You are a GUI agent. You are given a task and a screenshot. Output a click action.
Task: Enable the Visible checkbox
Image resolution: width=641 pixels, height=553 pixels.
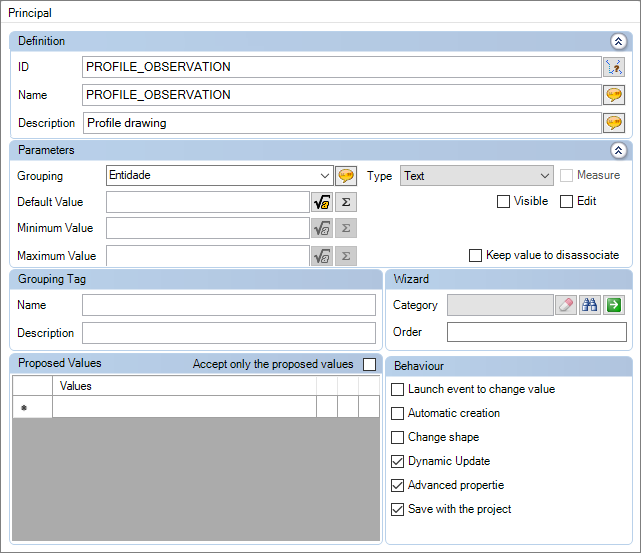pos(503,201)
